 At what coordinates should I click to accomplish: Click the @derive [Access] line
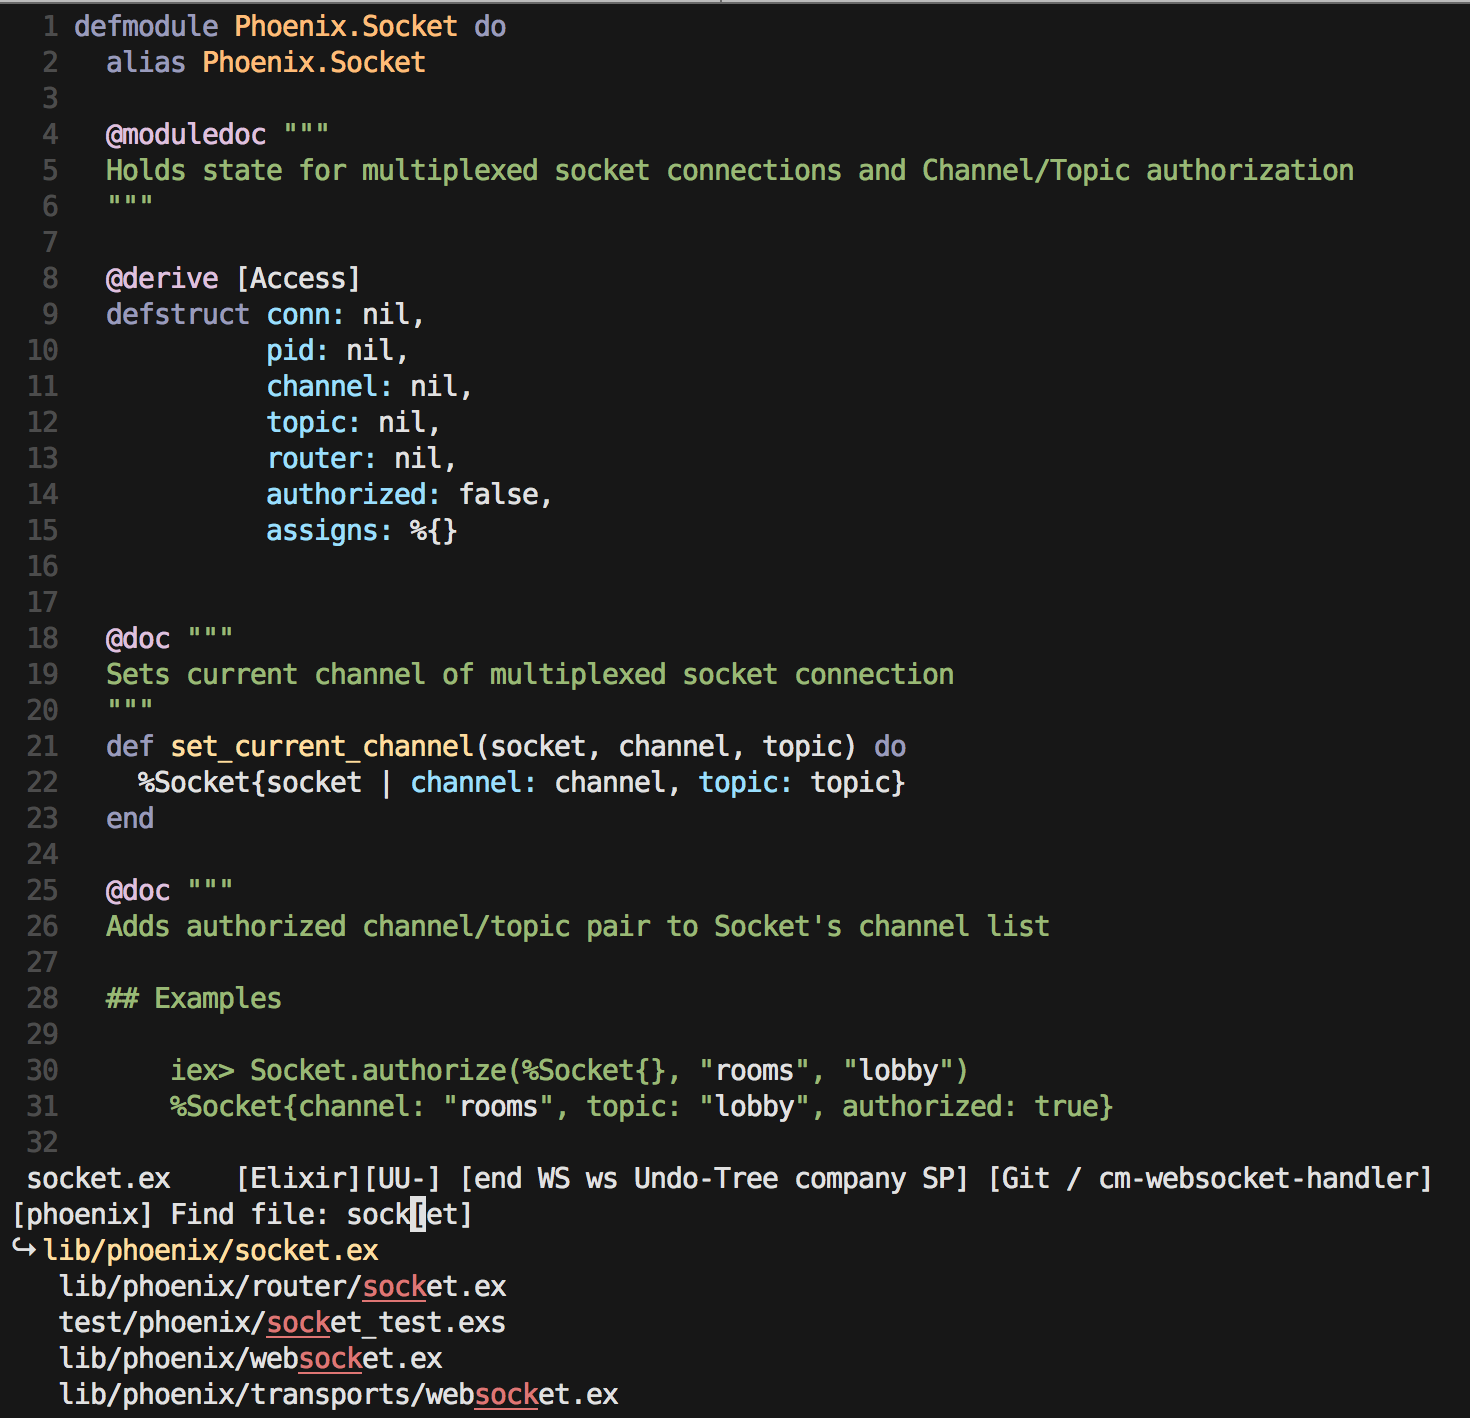(233, 278)
